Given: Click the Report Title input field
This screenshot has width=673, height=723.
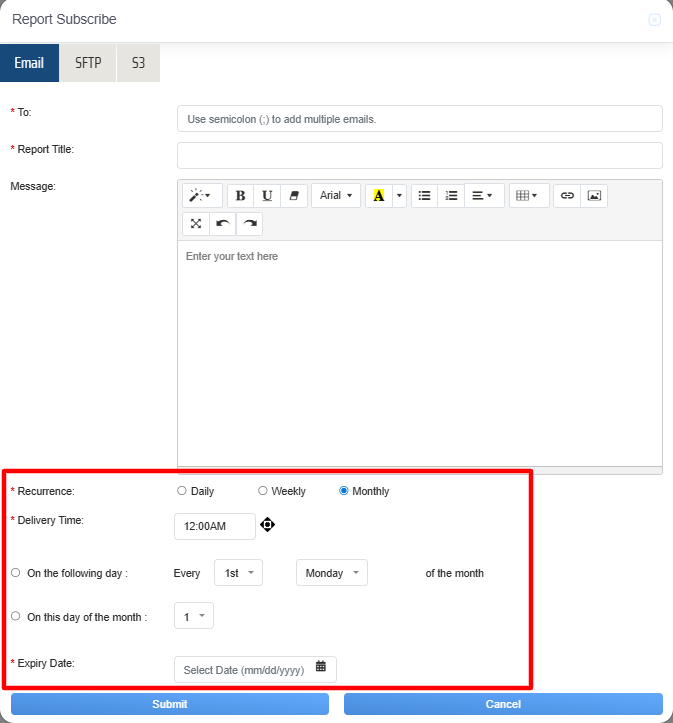Looking at the screenshot, I should [x=419, y=155].
